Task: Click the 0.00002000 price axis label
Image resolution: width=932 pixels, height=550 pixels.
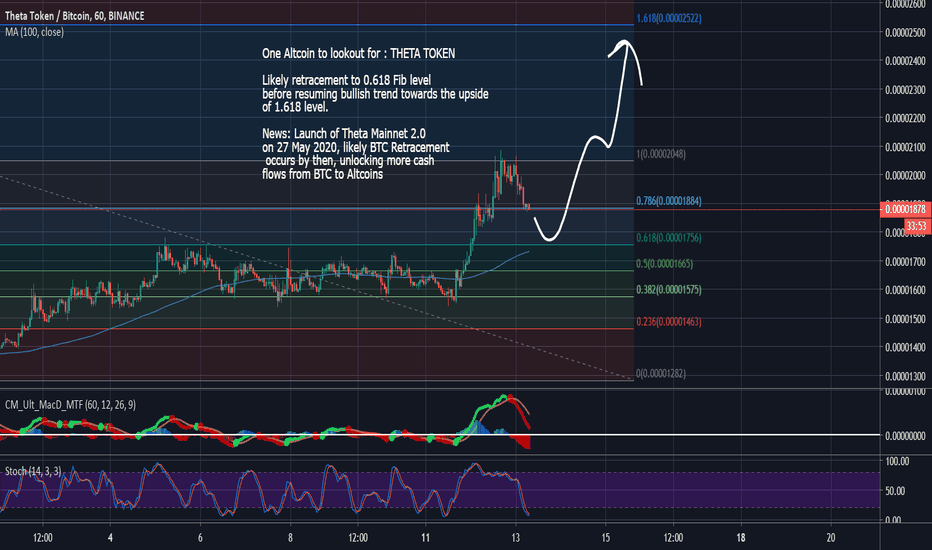Action: pyautogui.click(x=905, y=176)
